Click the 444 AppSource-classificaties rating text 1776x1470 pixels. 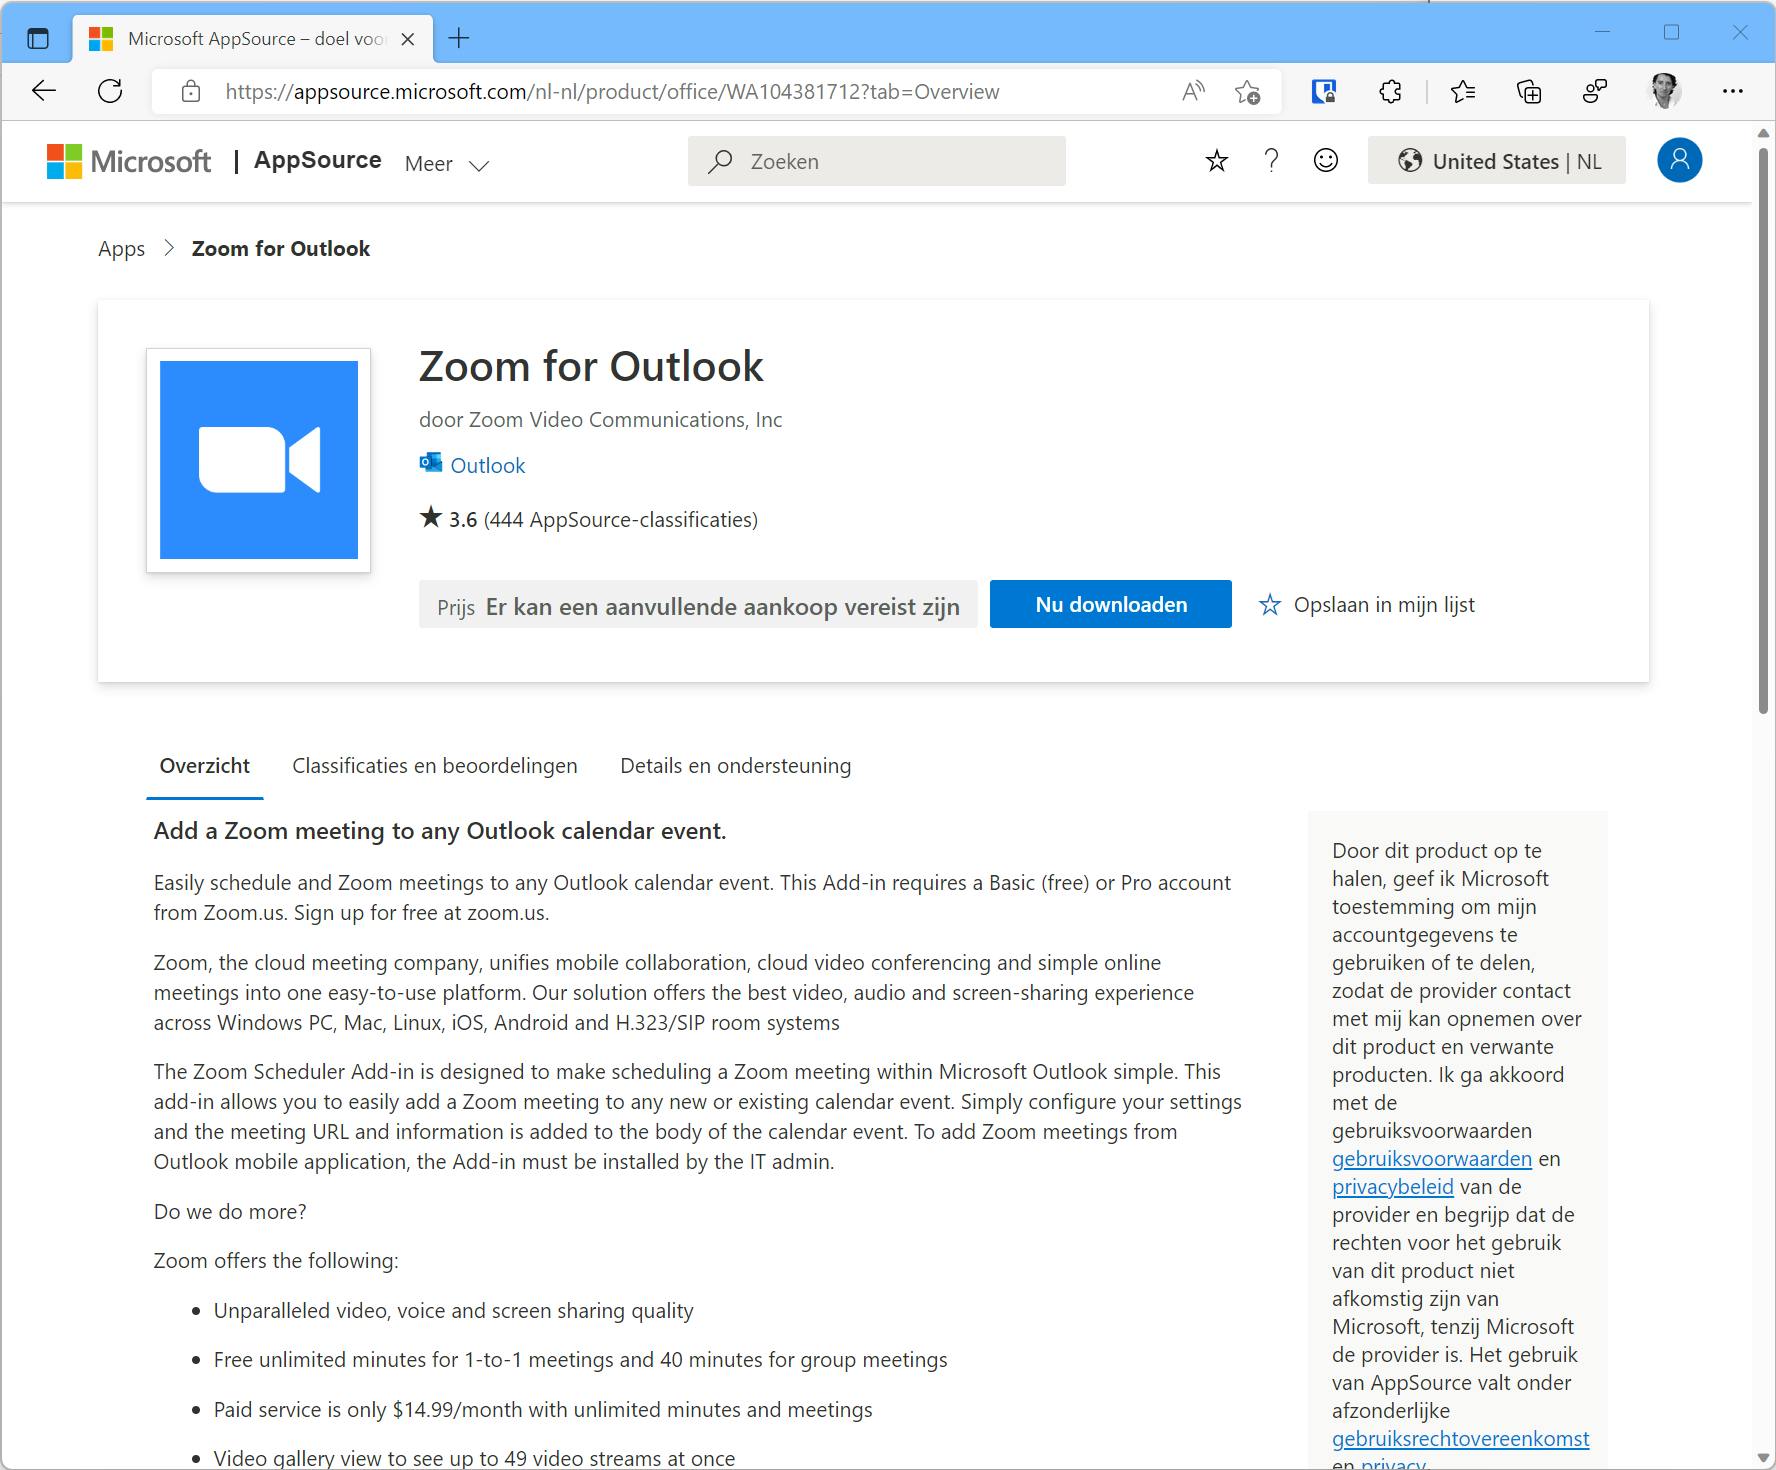click(620, 520)
